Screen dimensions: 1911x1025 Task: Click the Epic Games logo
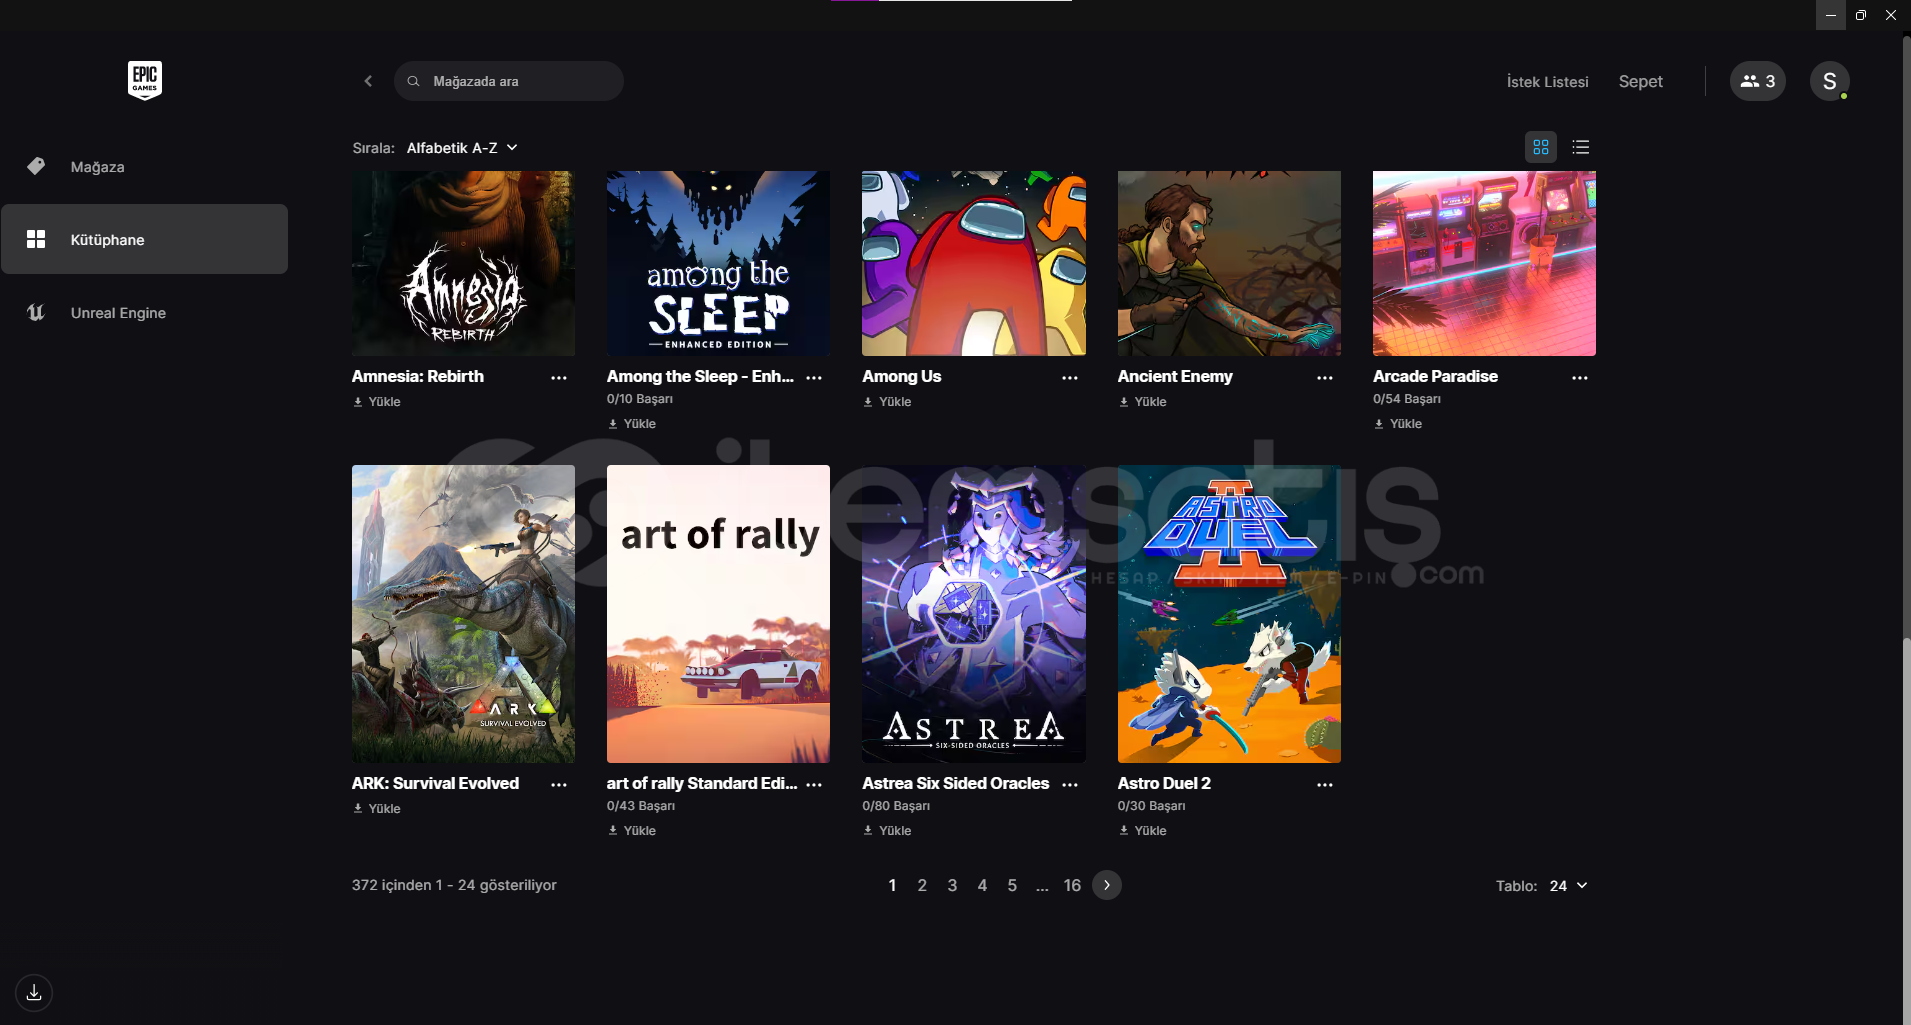pyautogui.click(x=145, y=80)
